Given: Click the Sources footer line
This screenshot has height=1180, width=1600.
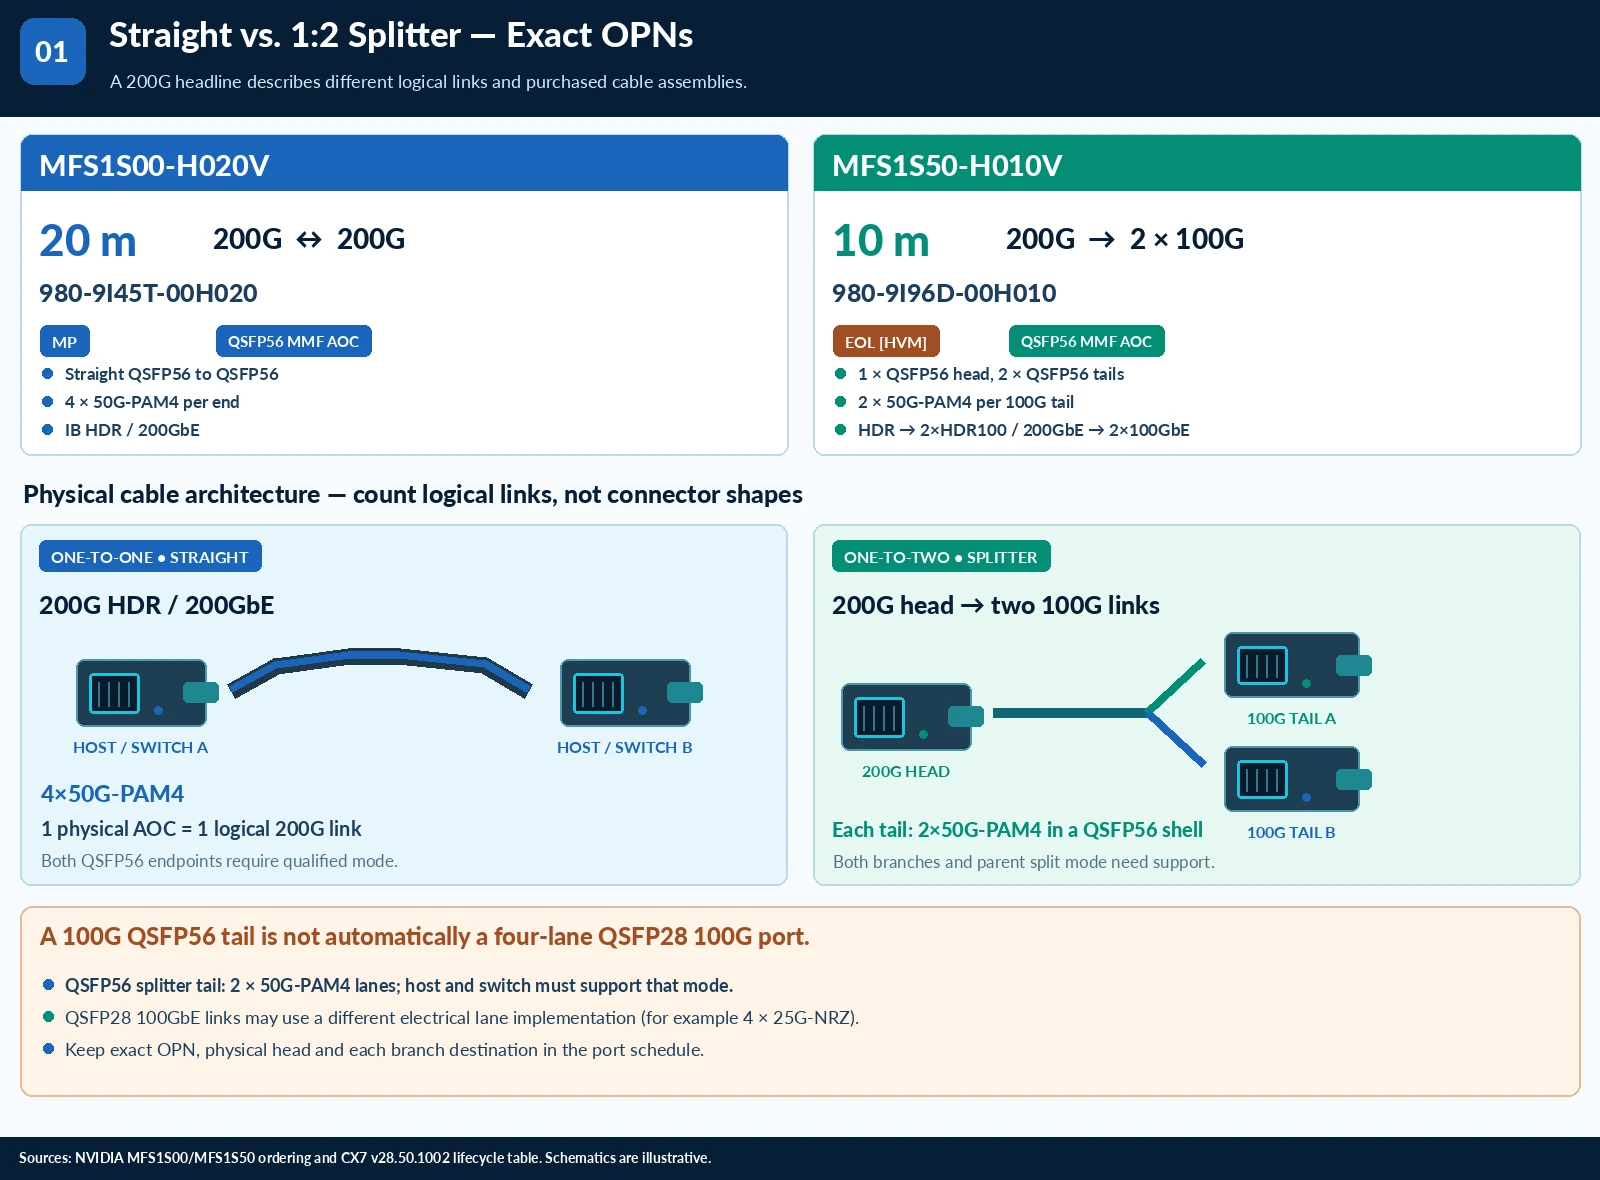Looking at the screenshot, I should point(365,1158).
